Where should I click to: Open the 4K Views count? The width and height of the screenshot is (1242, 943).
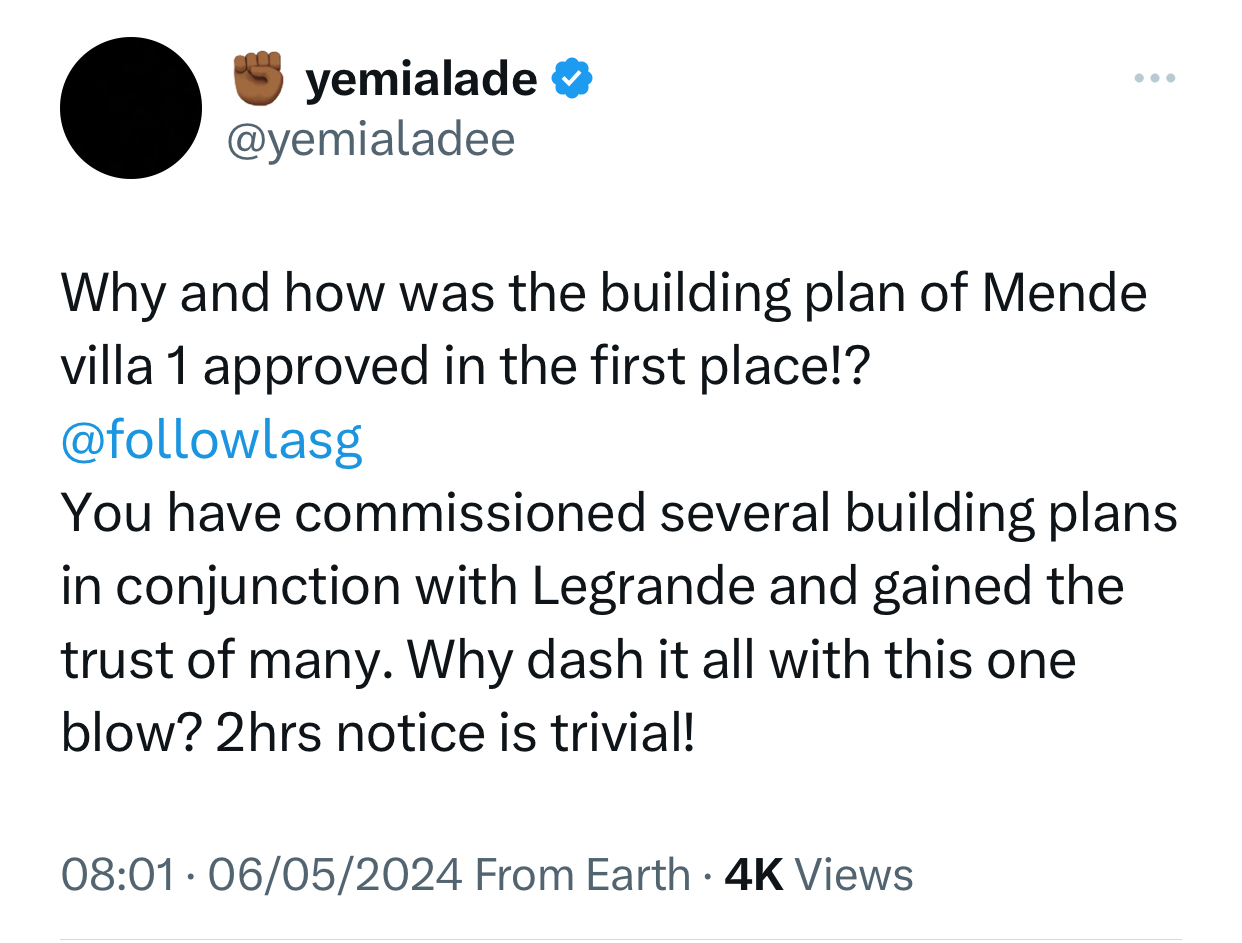coord(818,875)
